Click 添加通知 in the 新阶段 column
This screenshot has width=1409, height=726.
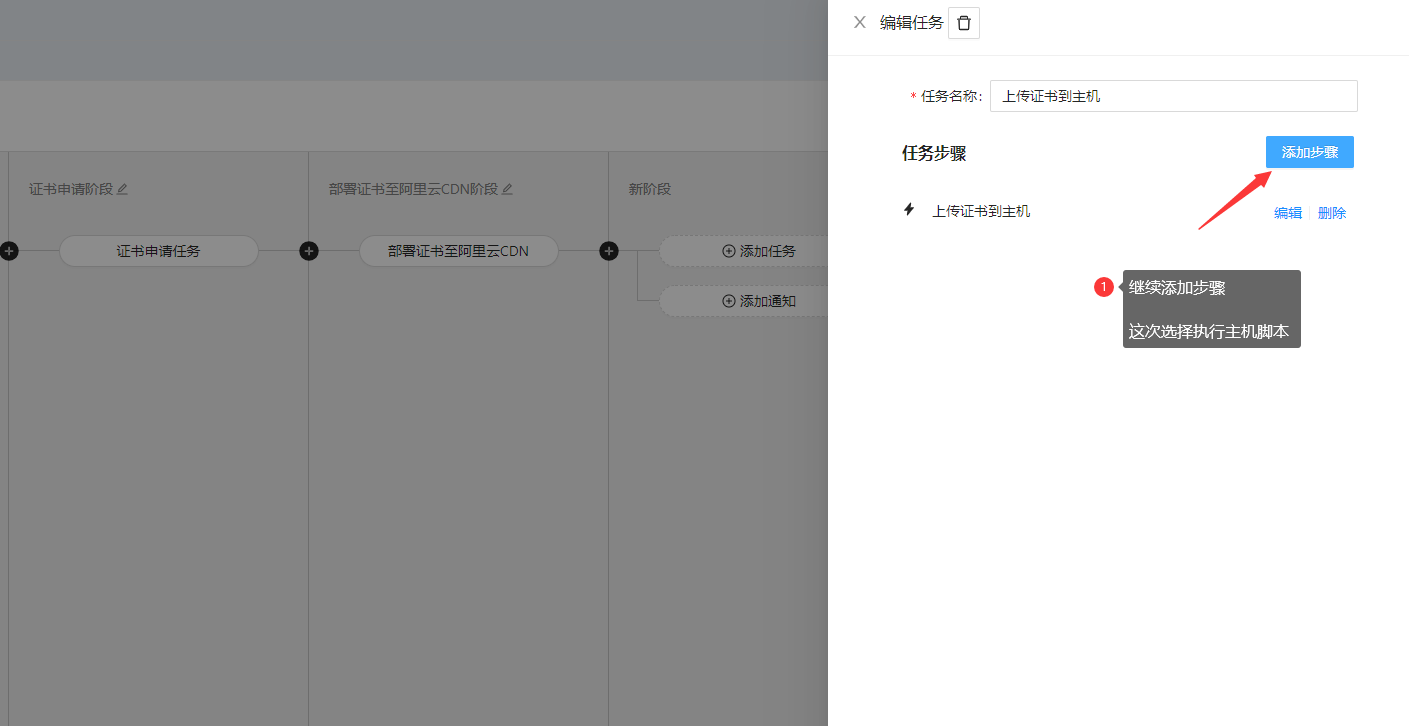pos(759,301)
